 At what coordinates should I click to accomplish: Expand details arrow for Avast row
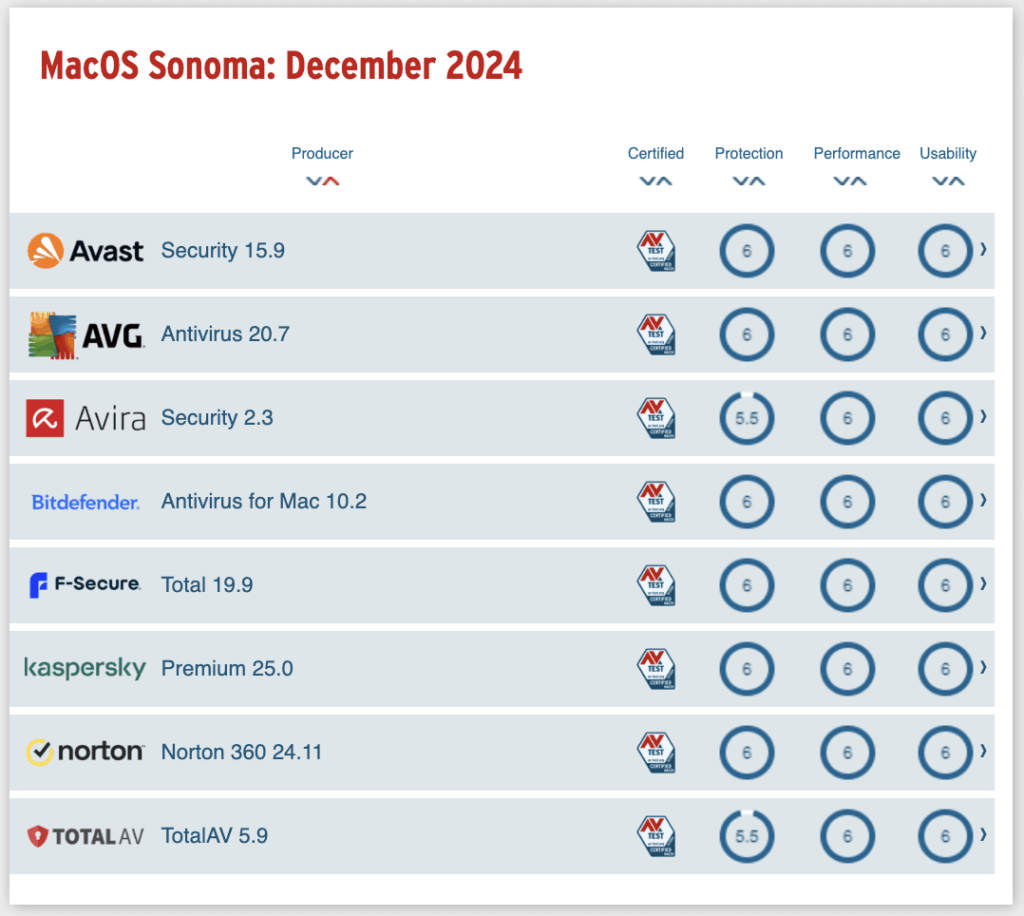(983, 249)
